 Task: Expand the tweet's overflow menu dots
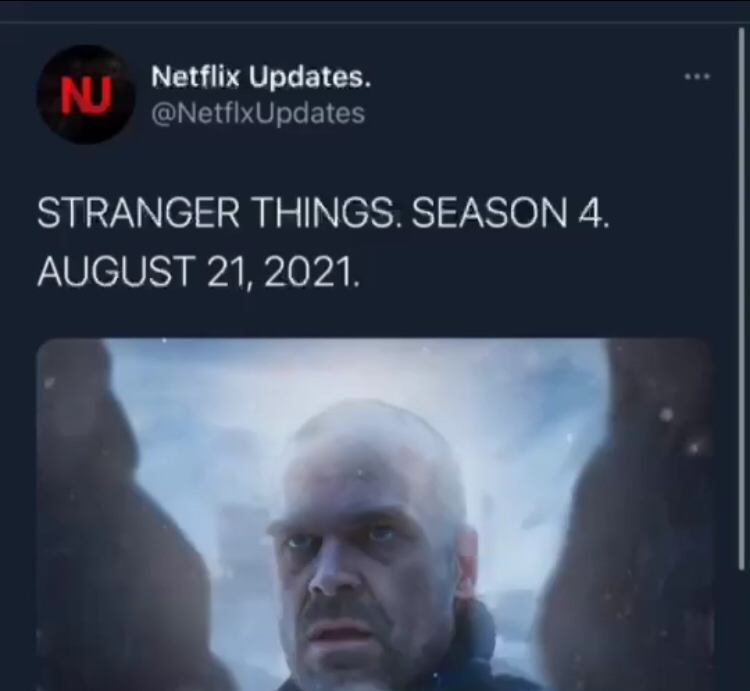tap(697, 76)
